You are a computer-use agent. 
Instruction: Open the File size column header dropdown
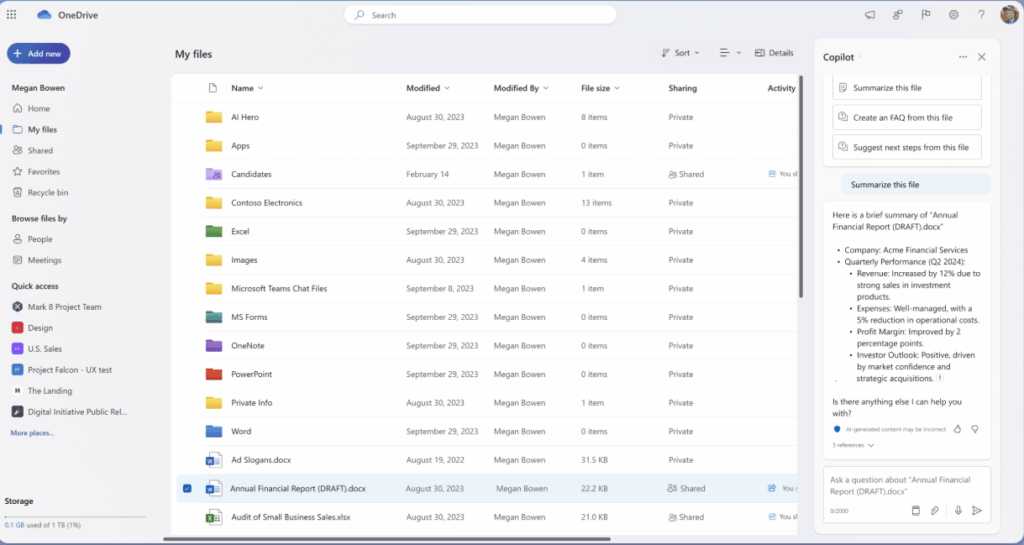(600, 88)
